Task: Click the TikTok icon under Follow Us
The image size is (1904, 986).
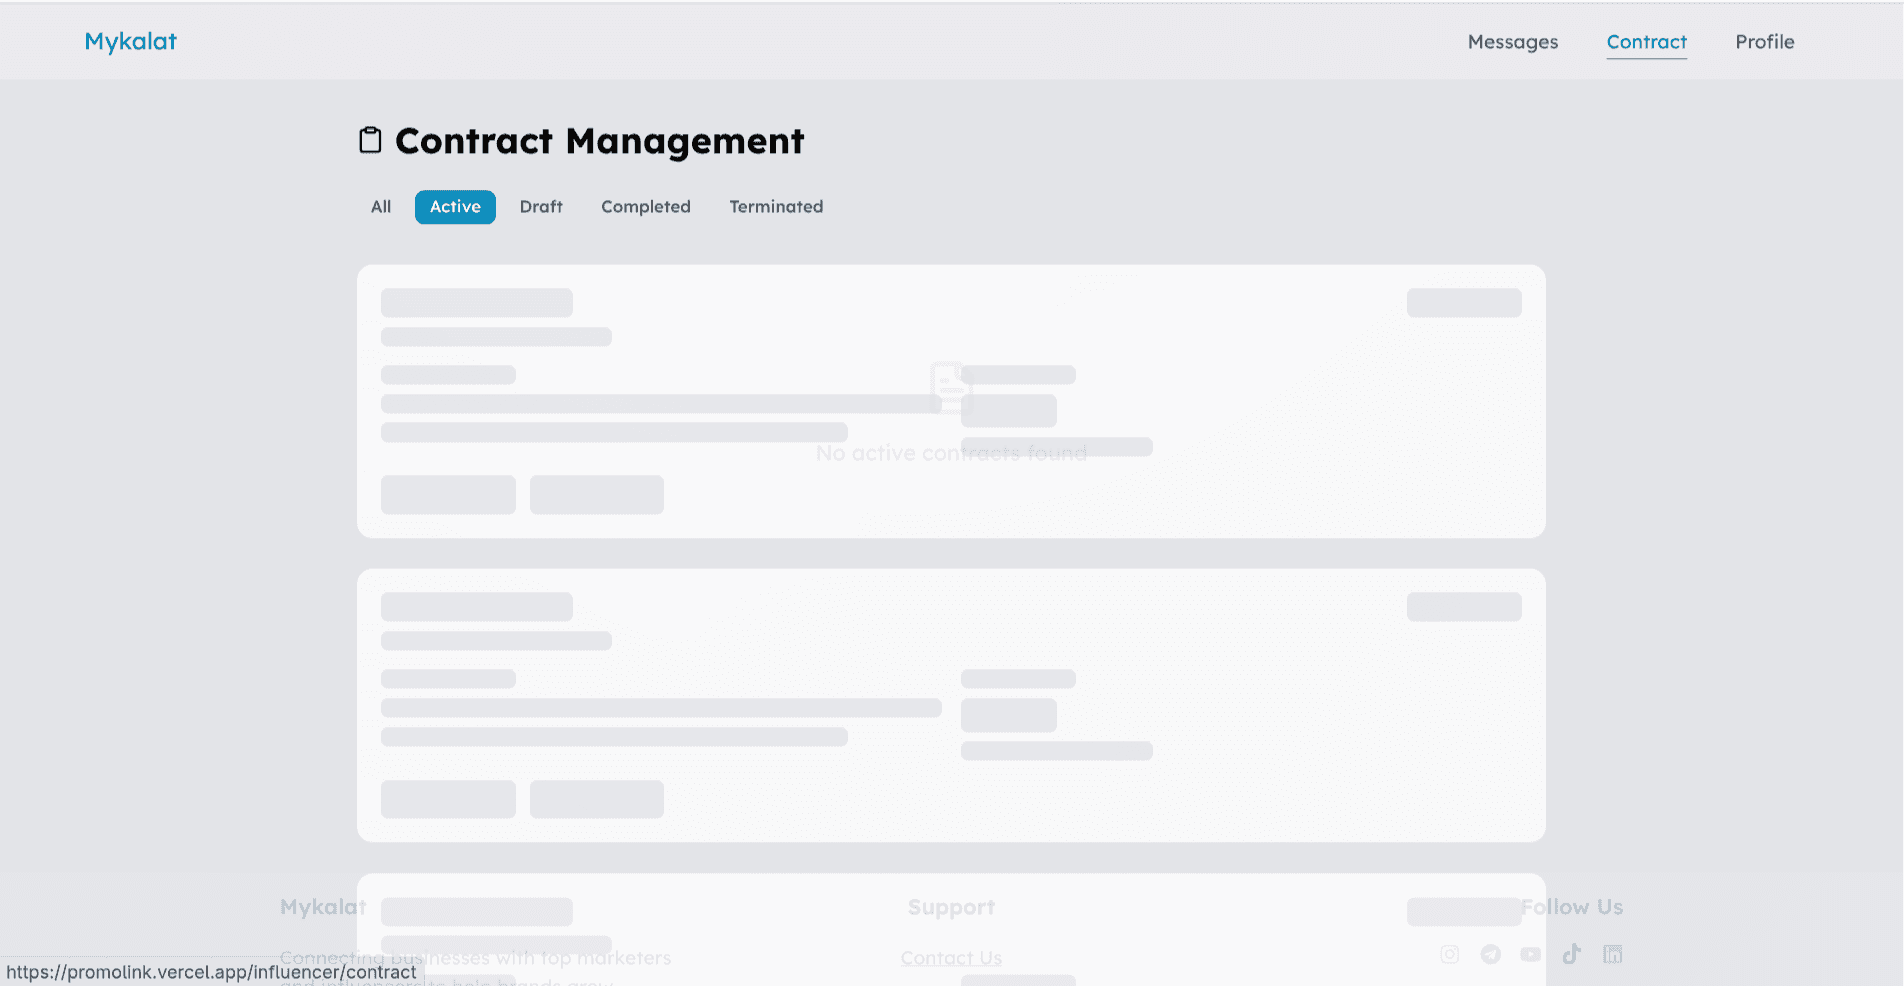Action: pyautogui.click(x=1572, y=954)
